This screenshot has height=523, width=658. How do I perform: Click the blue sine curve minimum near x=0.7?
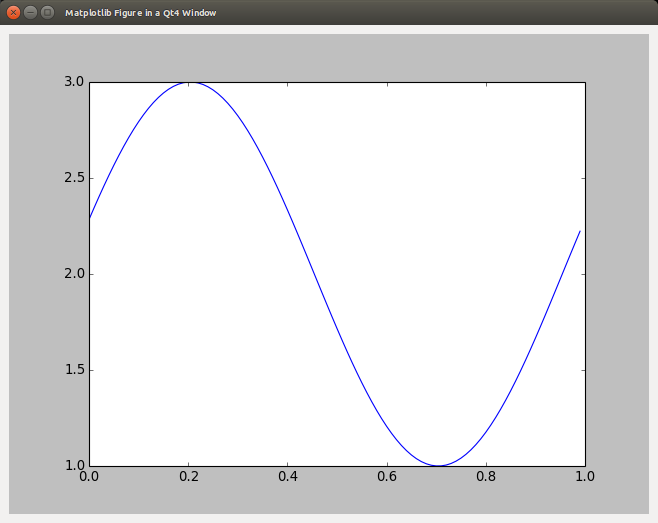pyautogui.click(x=438, y=465)
